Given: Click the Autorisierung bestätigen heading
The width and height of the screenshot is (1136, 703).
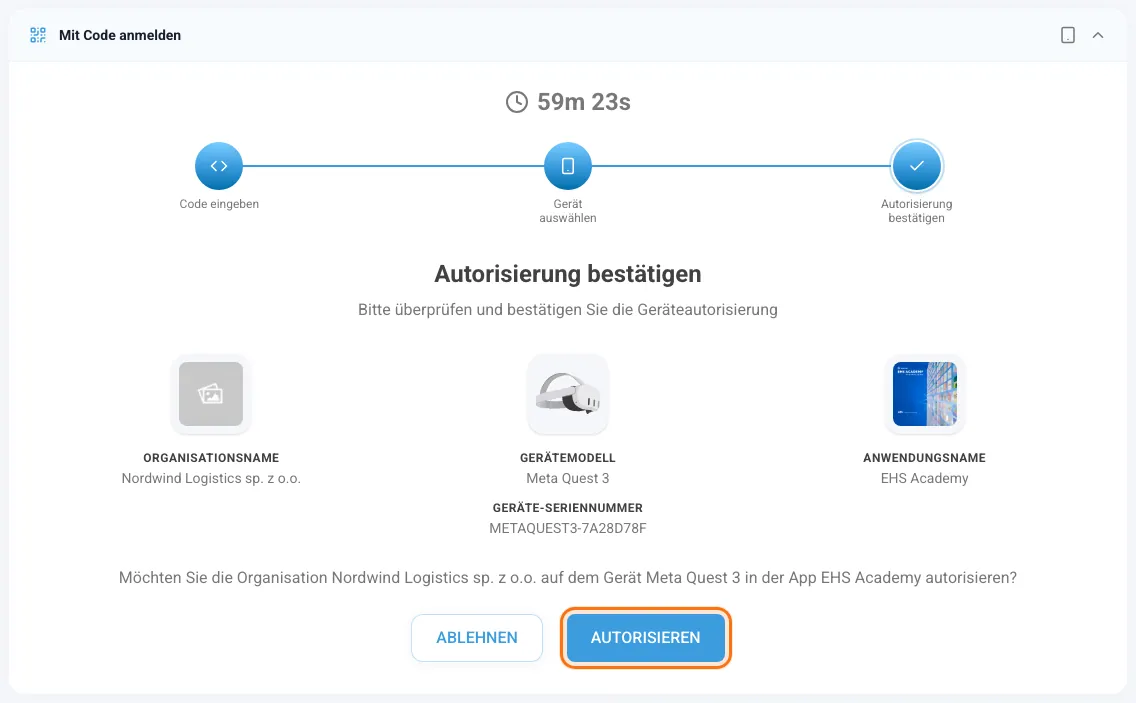Looking at the screenshot, I should pos(568,274).
